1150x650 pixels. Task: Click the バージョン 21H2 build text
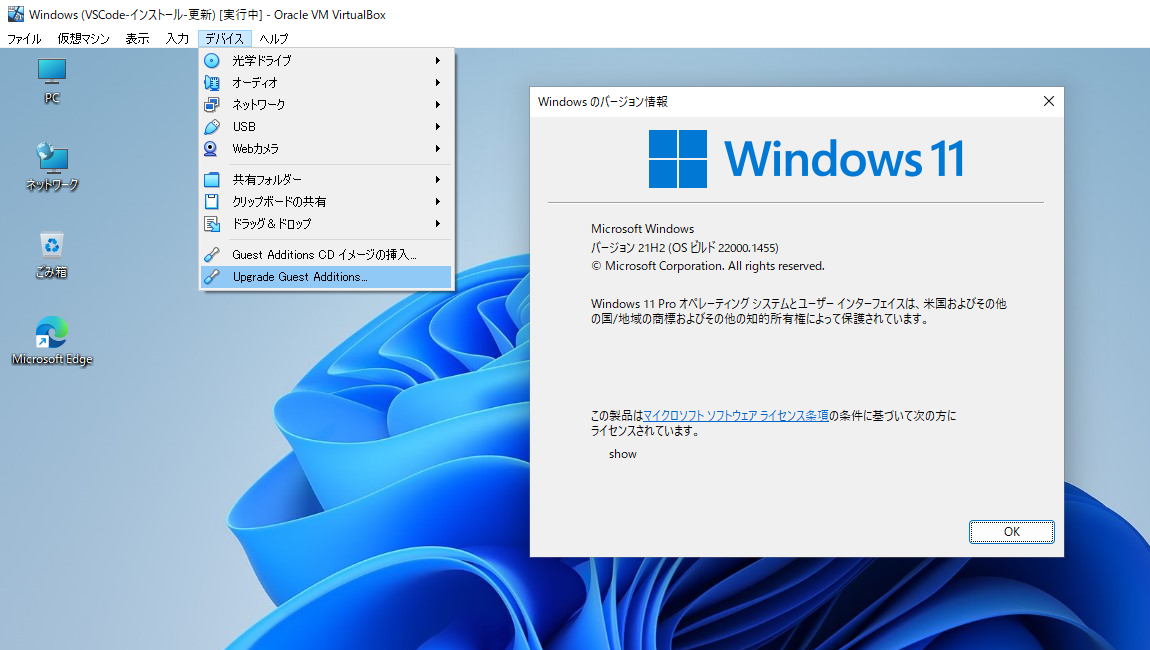coord(685,248)
